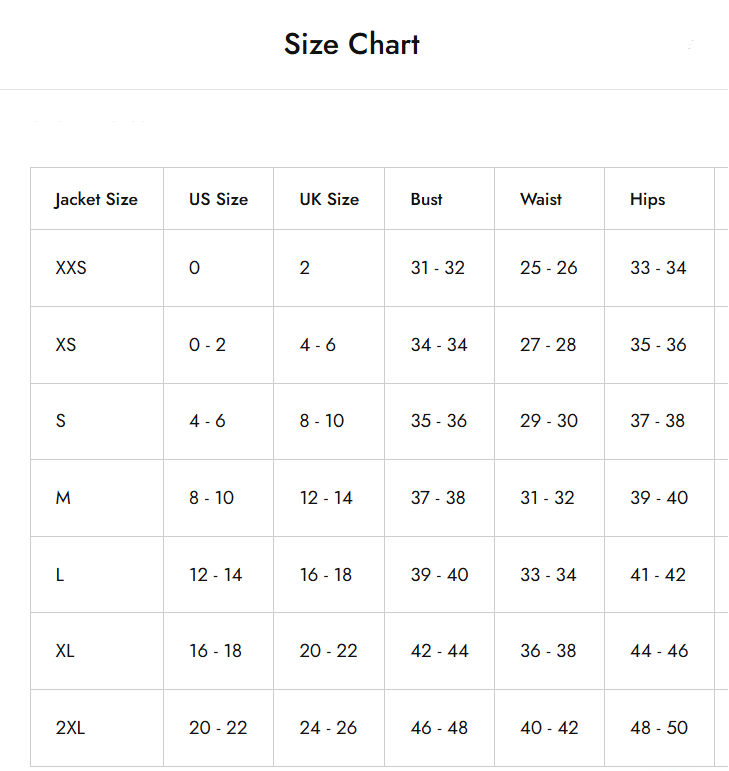Click the Bust column header

(426, 199)
